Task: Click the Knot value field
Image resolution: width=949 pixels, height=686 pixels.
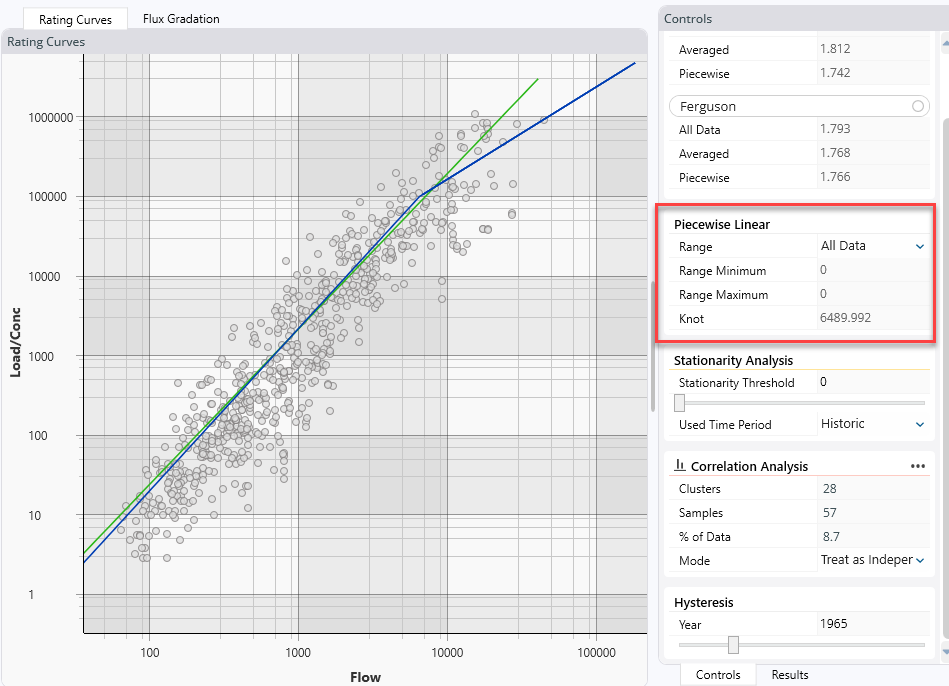Action: (x=870, y=319)
